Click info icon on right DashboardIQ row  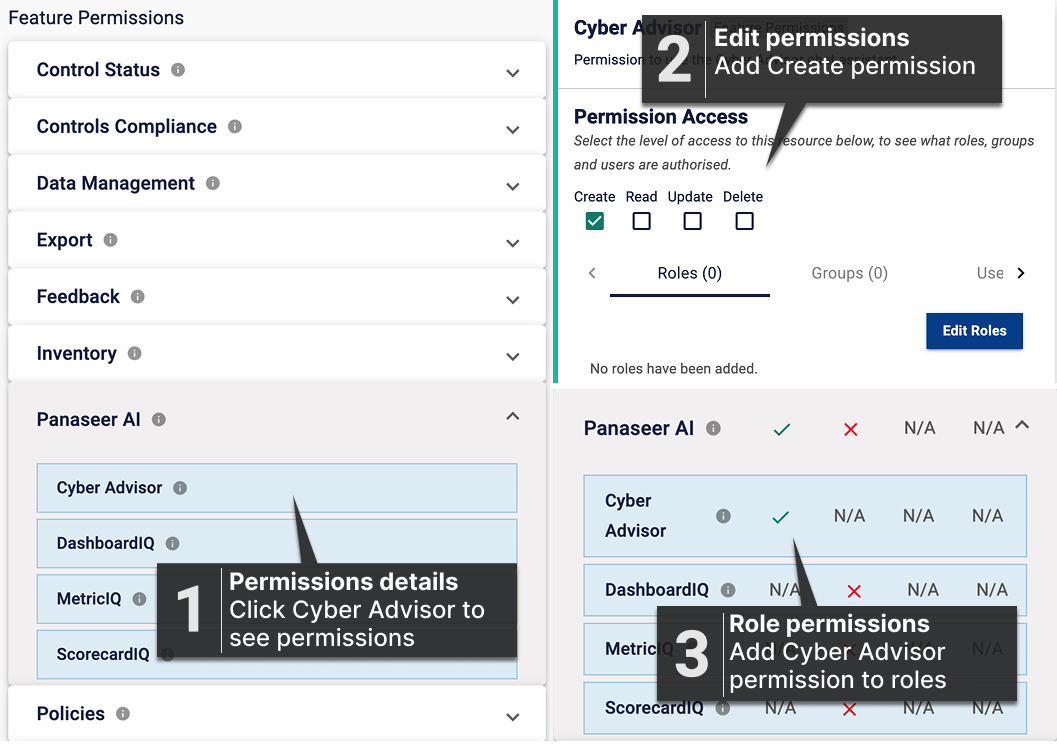(728, 590)
